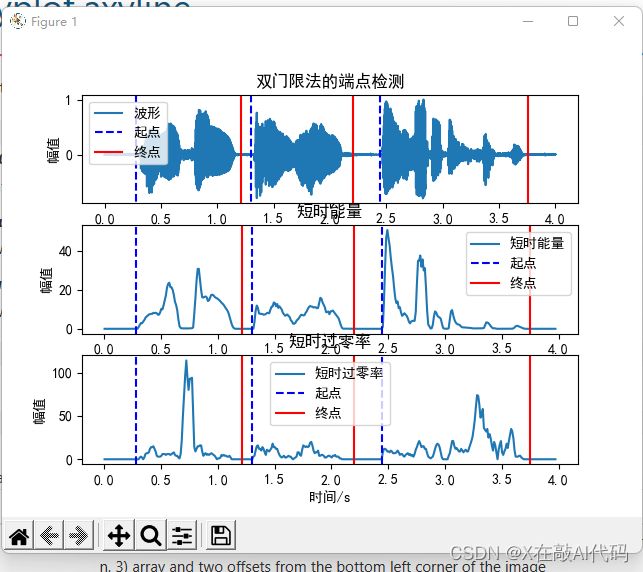Screen dimensions: 643x572
Task: Click the 幅值 y-axis label of the energy plot
Action: click(x=46, y=280)
